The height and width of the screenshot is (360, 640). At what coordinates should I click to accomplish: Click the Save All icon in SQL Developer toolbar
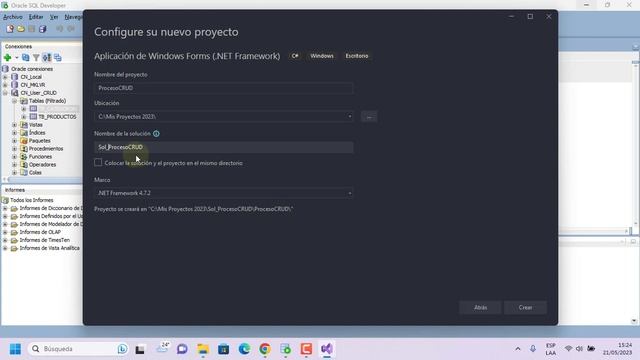(x=42, y=29)
